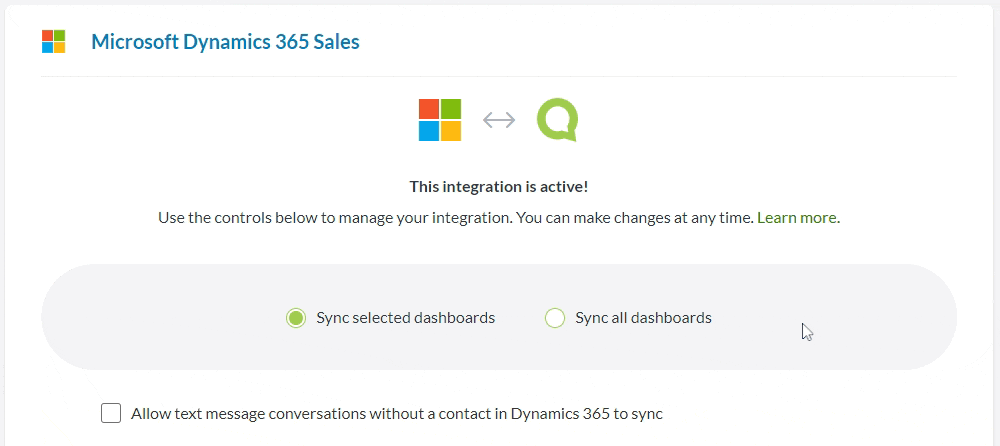Click the blue square of large Microsoft logo
The height and width of the screenshot is (446, 1000).
coord(429,131)
